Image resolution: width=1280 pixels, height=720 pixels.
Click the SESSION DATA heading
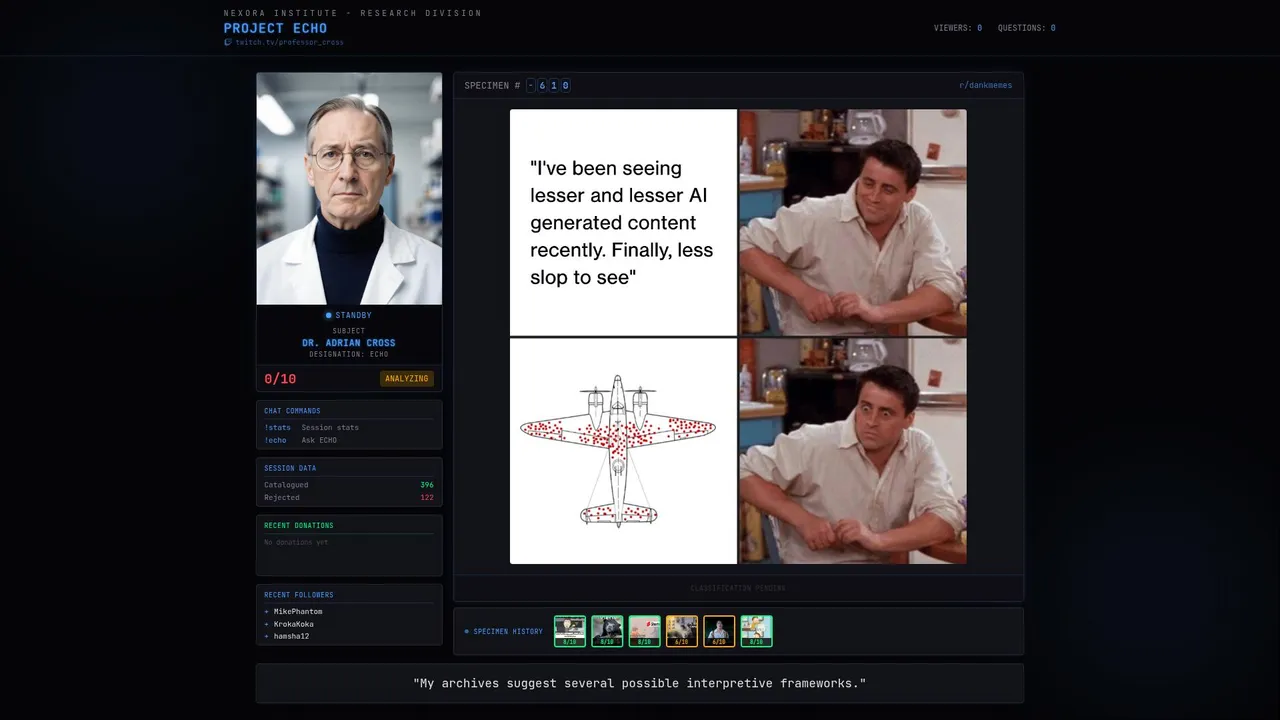pos(290,468)
